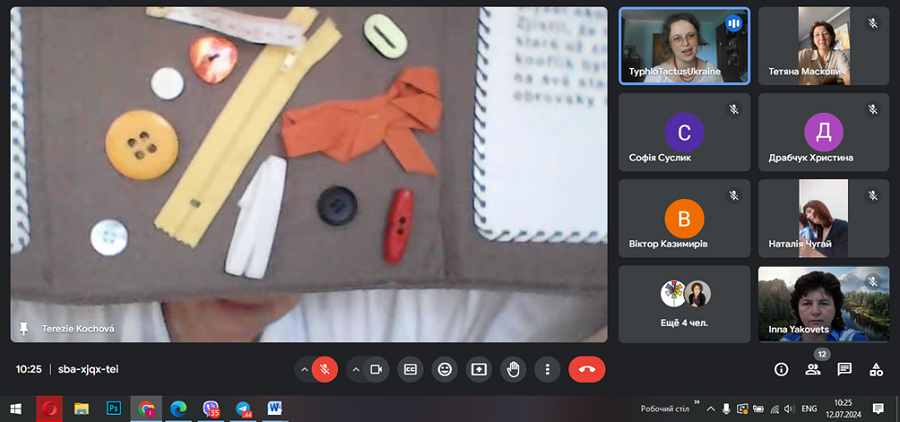This screenshot has width=900, height=422.
Task: Present your screen now
Action: coord(479,370)
